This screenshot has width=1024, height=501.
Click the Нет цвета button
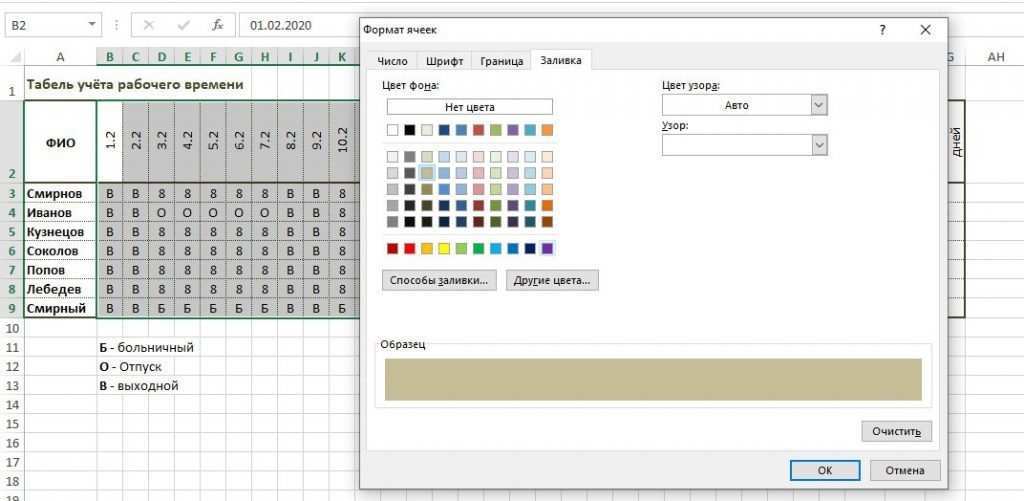tap(469, 107)
